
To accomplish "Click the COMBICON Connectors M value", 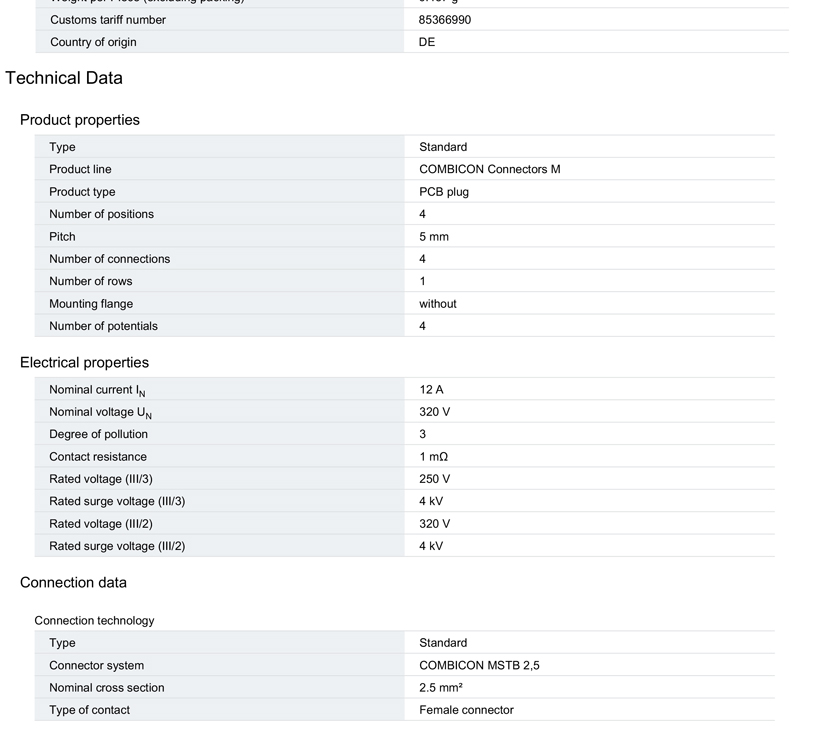I will pos(489,169).
